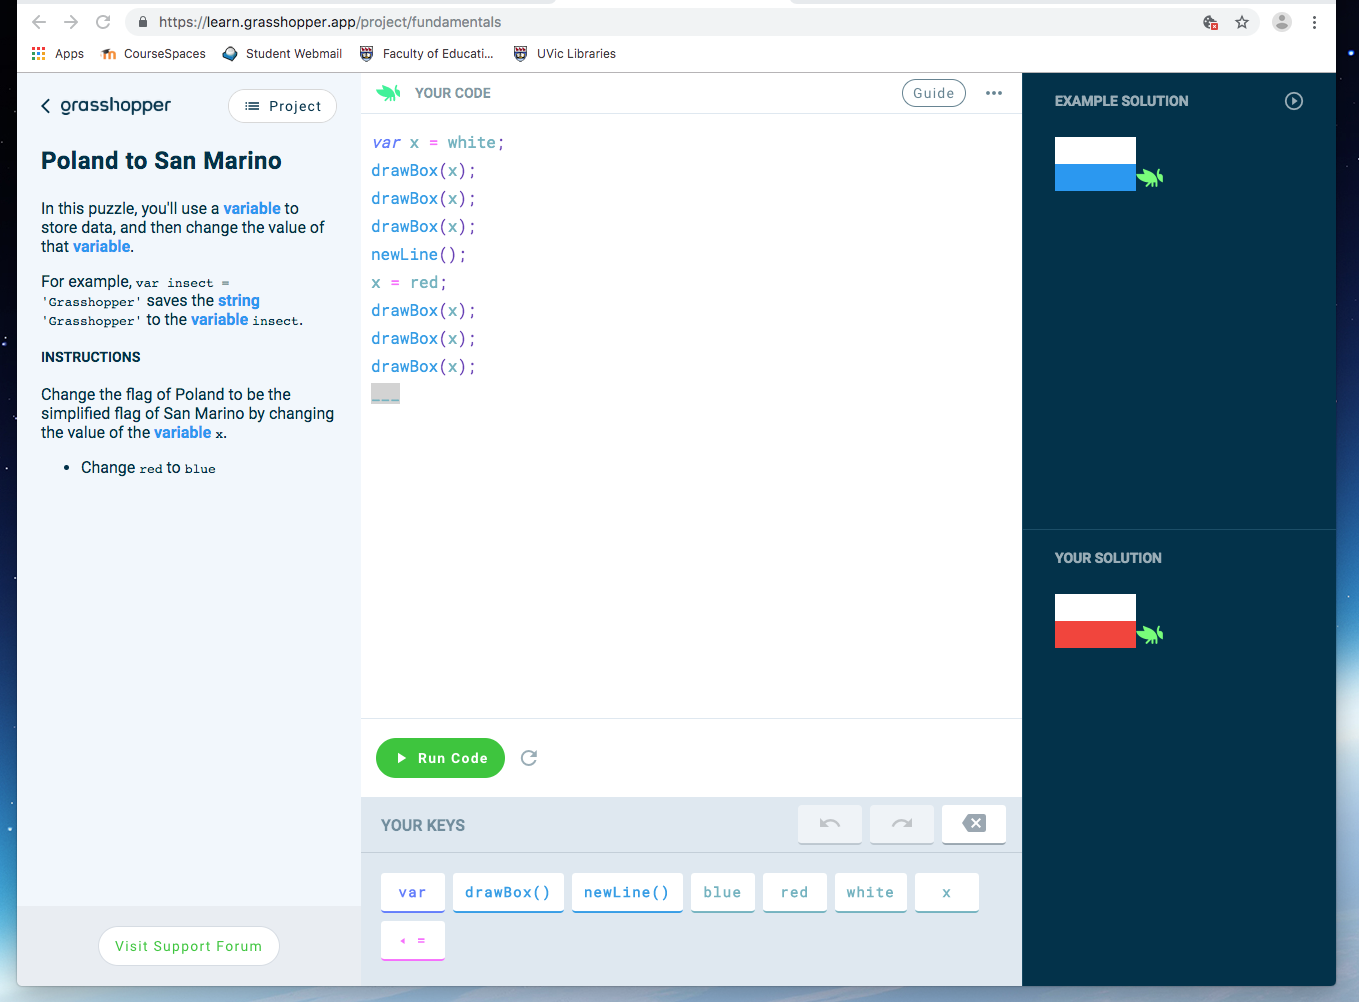The width and height of the screenshot is (1359, 1002).
Task: Open the Project list menu
Action: click(x=282, y=106)
